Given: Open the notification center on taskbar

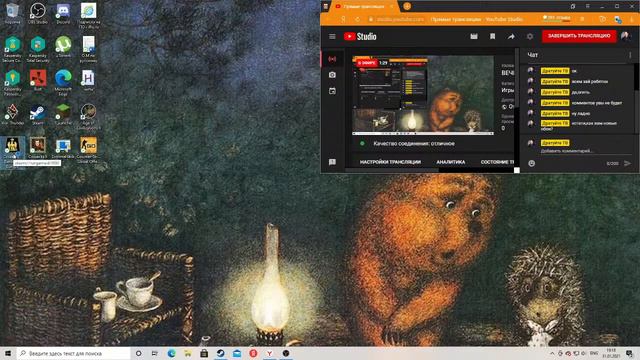Looking at the screenshot, I should (630, 353).
